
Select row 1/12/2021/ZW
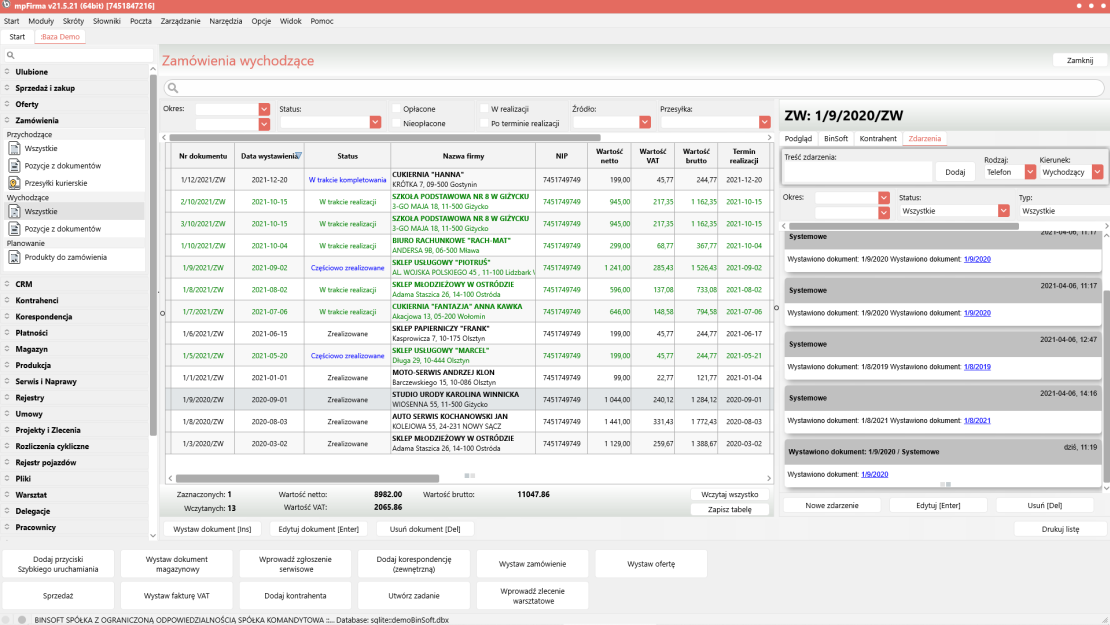coord(469,180)
